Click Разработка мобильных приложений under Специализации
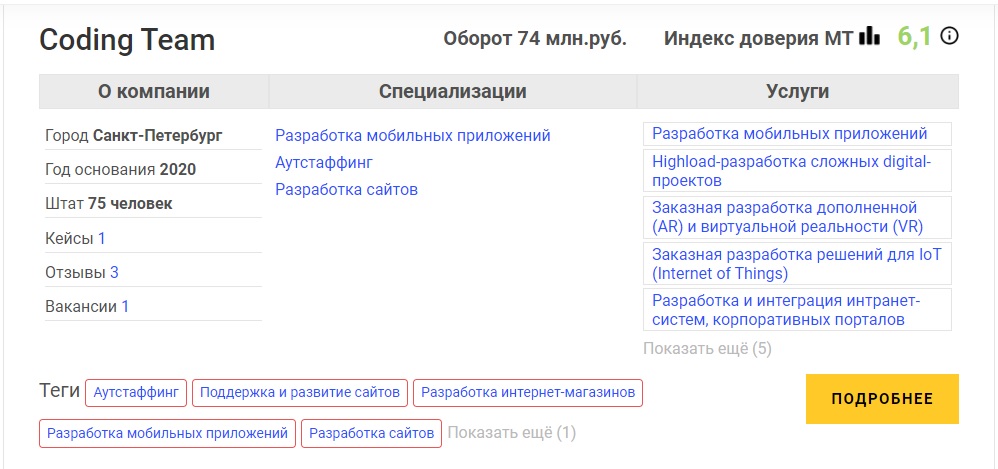This screenshot has width=998, height=469. [x=412, y=135]
